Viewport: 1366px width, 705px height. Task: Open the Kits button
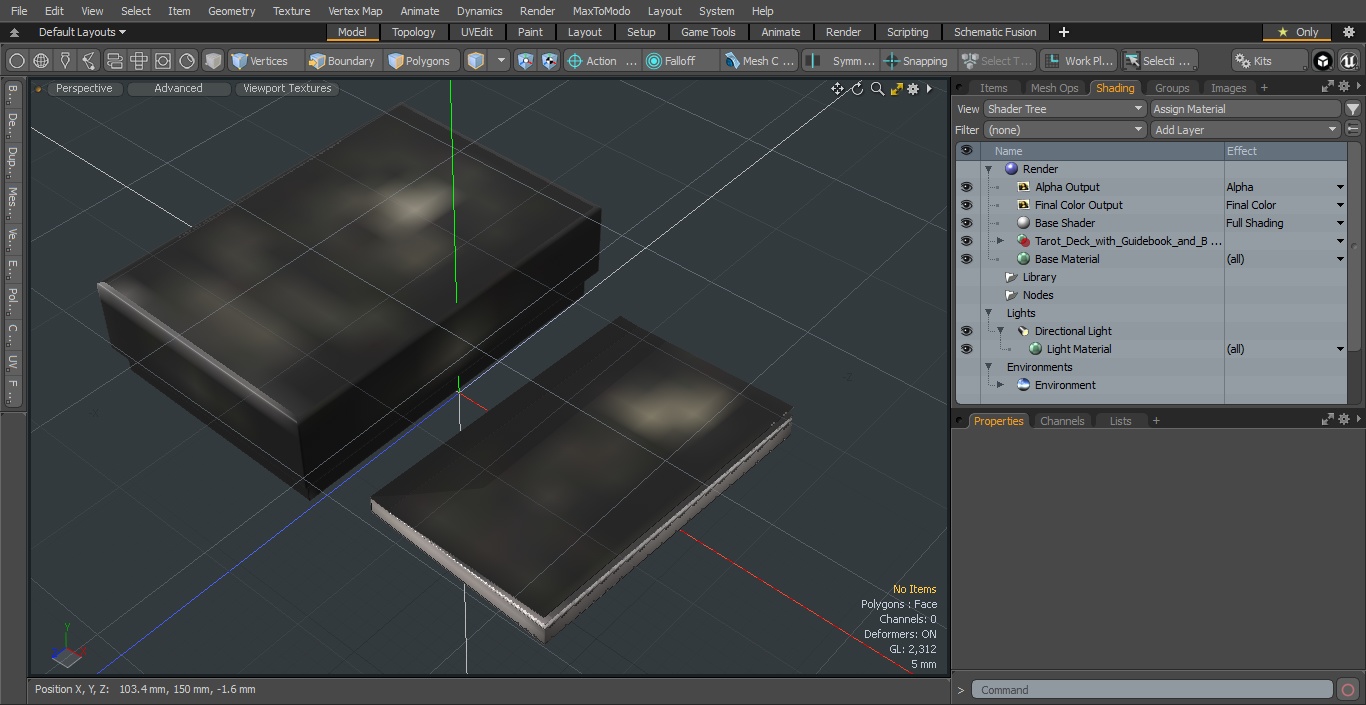pyautogui.click(x=1268, y=61)
